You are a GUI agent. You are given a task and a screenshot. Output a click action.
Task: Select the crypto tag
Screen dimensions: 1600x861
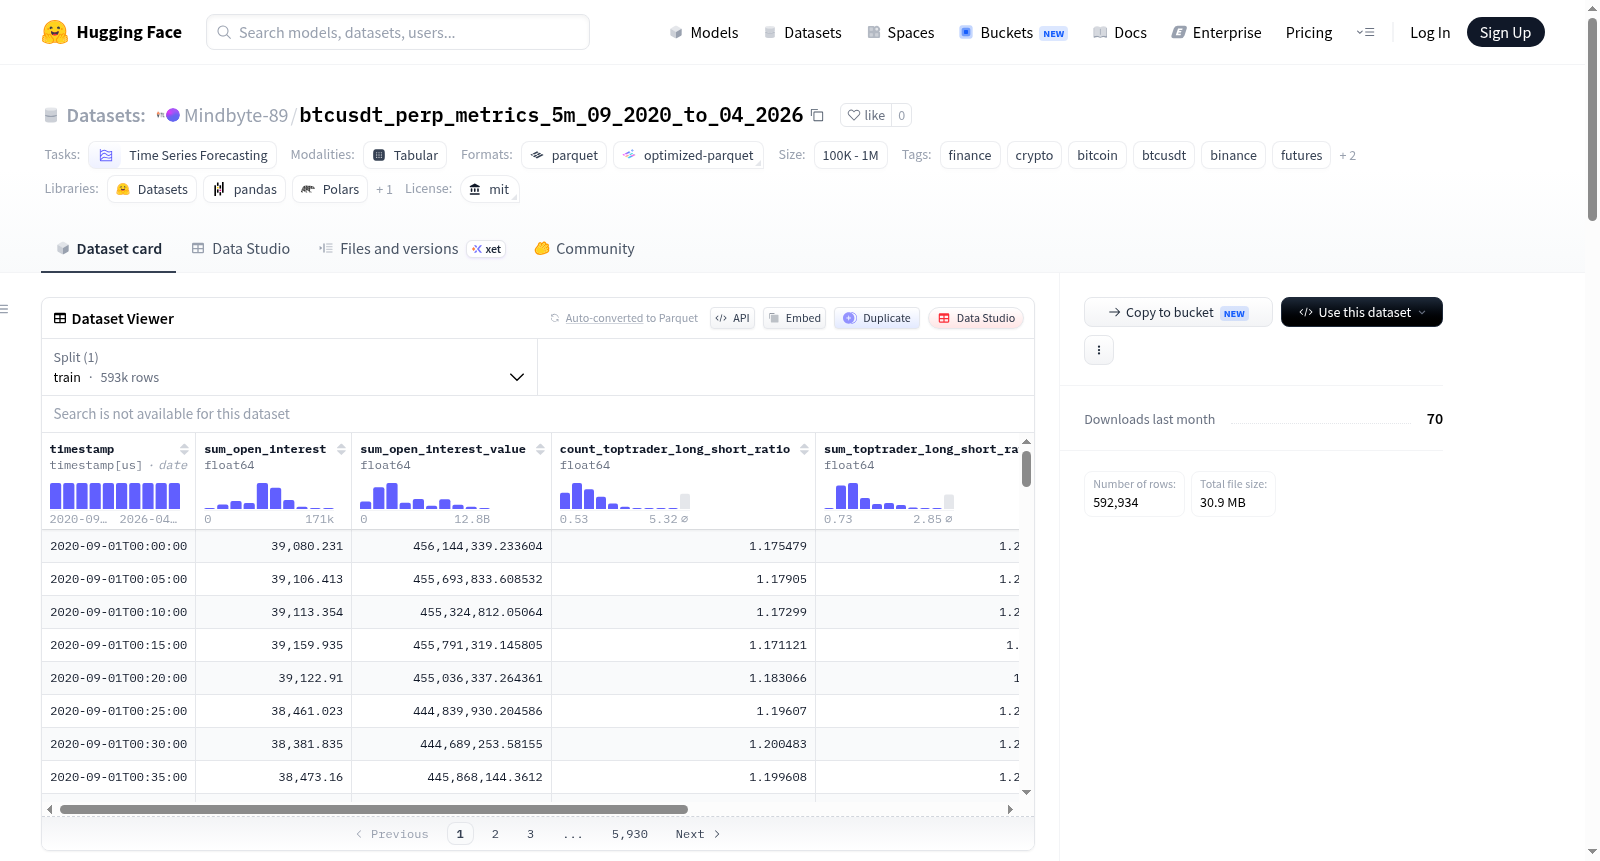coord(1034,155)
